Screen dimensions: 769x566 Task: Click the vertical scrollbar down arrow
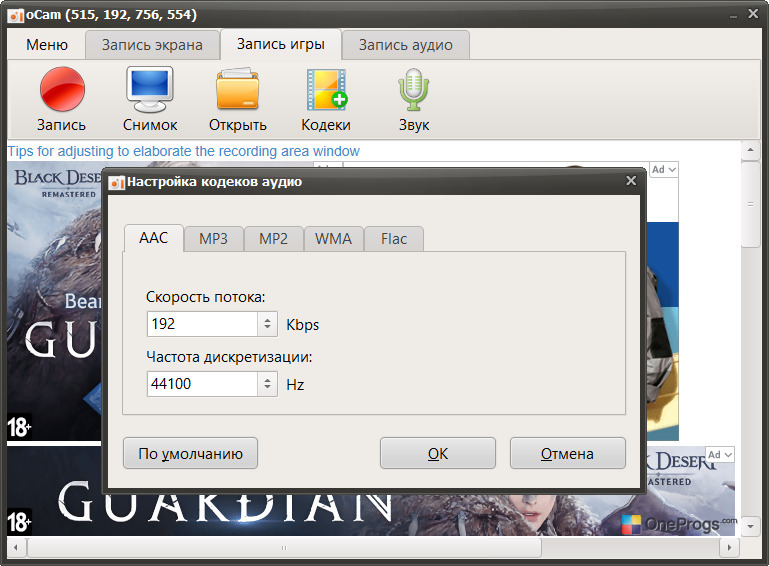click(750, 526)
